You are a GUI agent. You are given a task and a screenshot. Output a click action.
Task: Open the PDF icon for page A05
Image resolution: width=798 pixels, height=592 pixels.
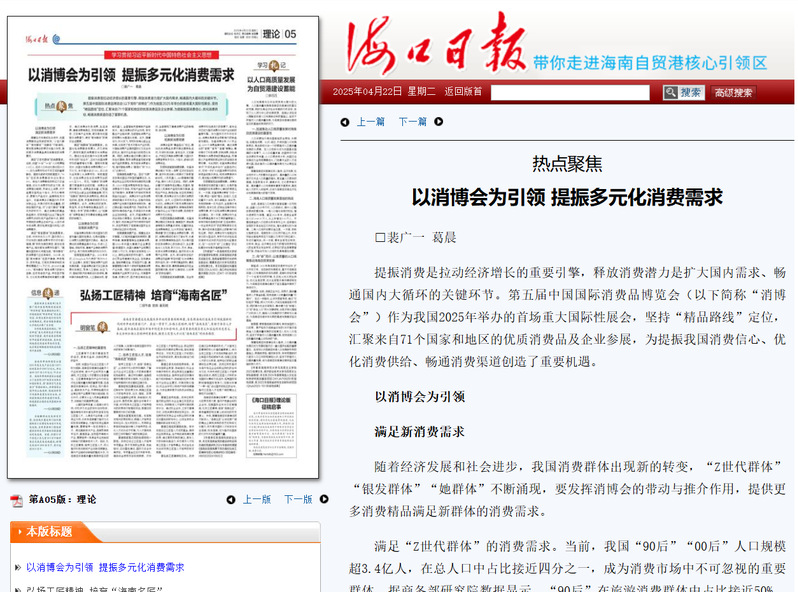[x=16, y=500]
